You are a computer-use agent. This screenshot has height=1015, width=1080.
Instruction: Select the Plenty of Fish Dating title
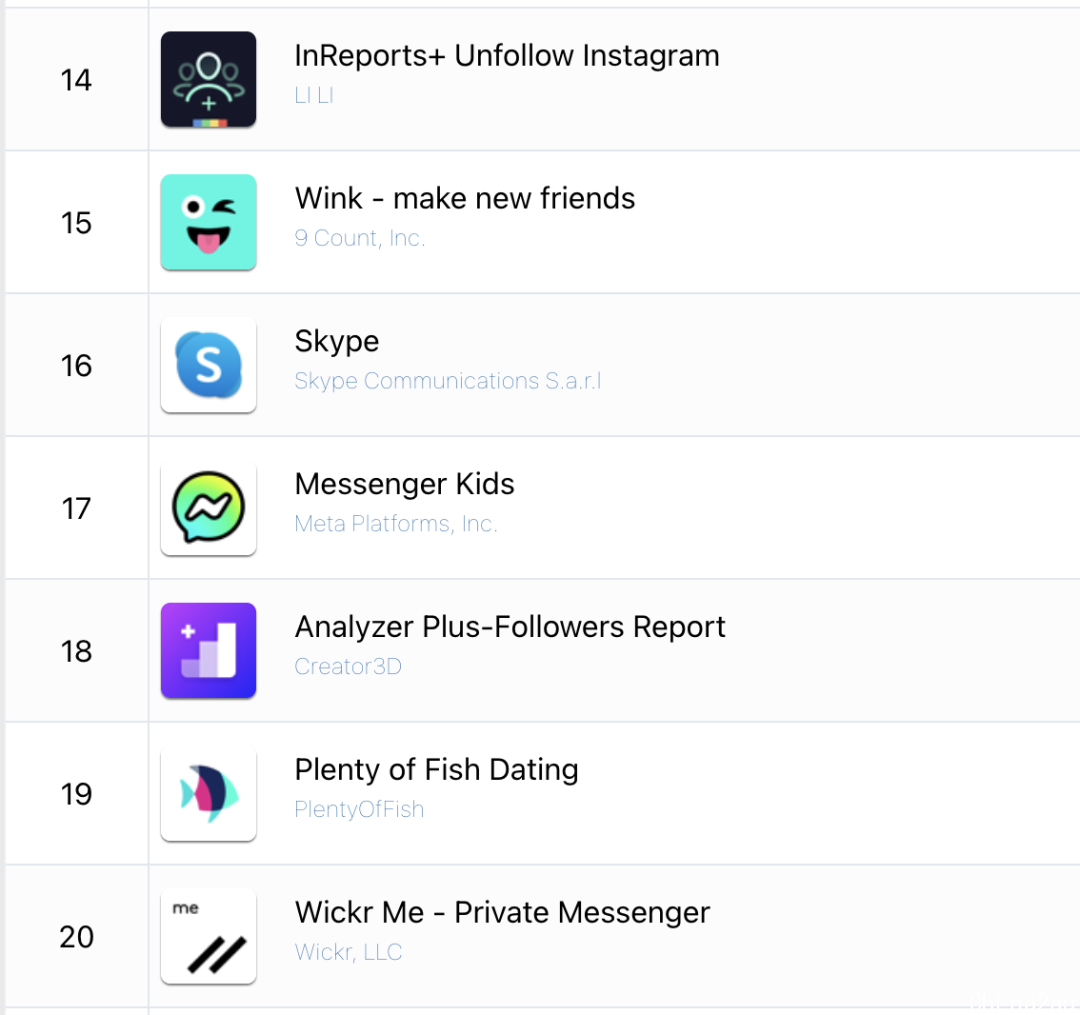[436, 770]
